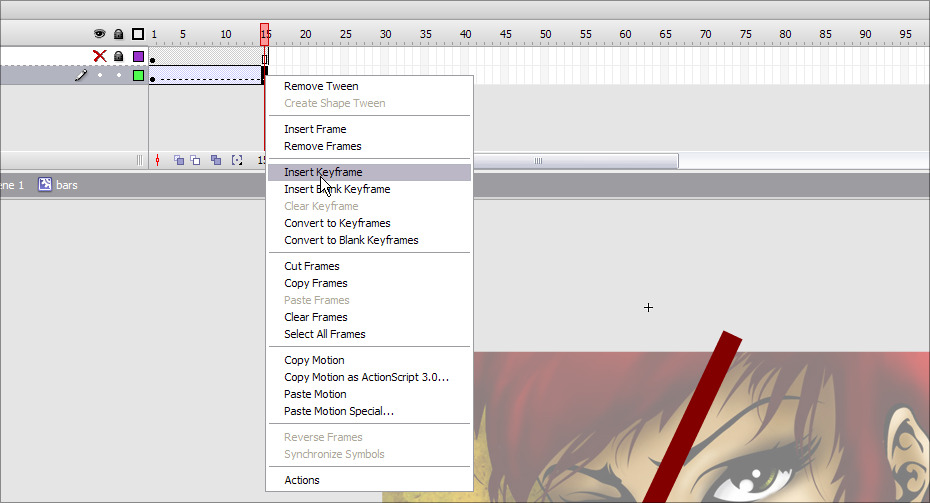The height and width of the screenshot is (503, 930).
Task: Unlock the top layer via padlock
Action: click(119, 57)
